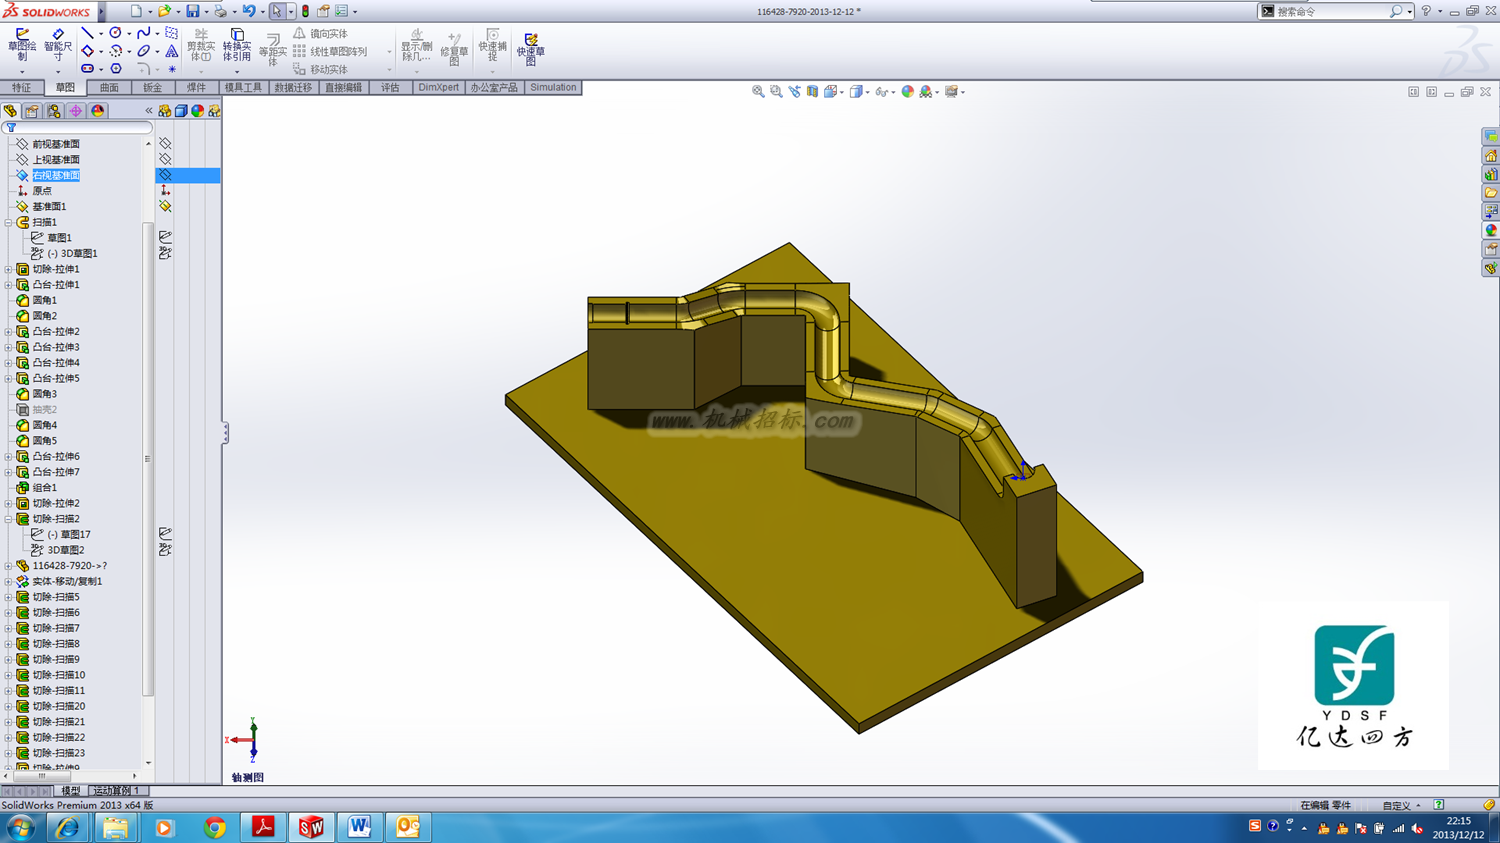The image size is (1500, 843).
Task: Click the search commands (搜索命令) field
Action: [1330, 11]
